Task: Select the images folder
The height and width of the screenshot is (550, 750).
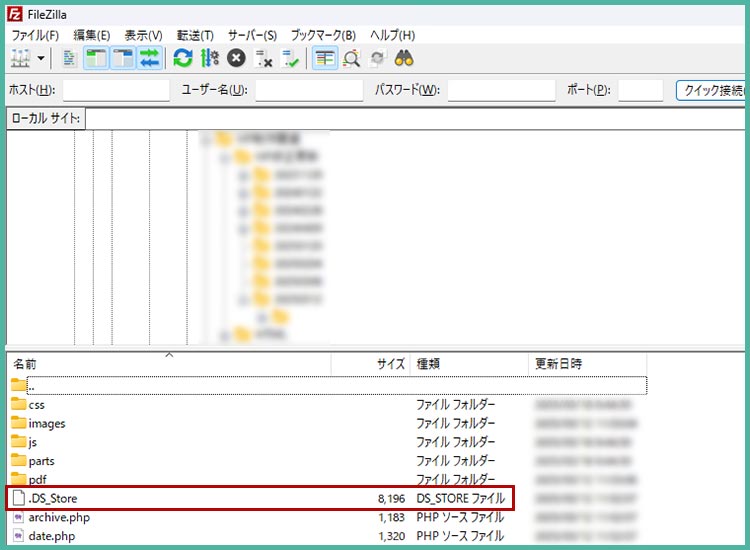Action: (328, 423)
